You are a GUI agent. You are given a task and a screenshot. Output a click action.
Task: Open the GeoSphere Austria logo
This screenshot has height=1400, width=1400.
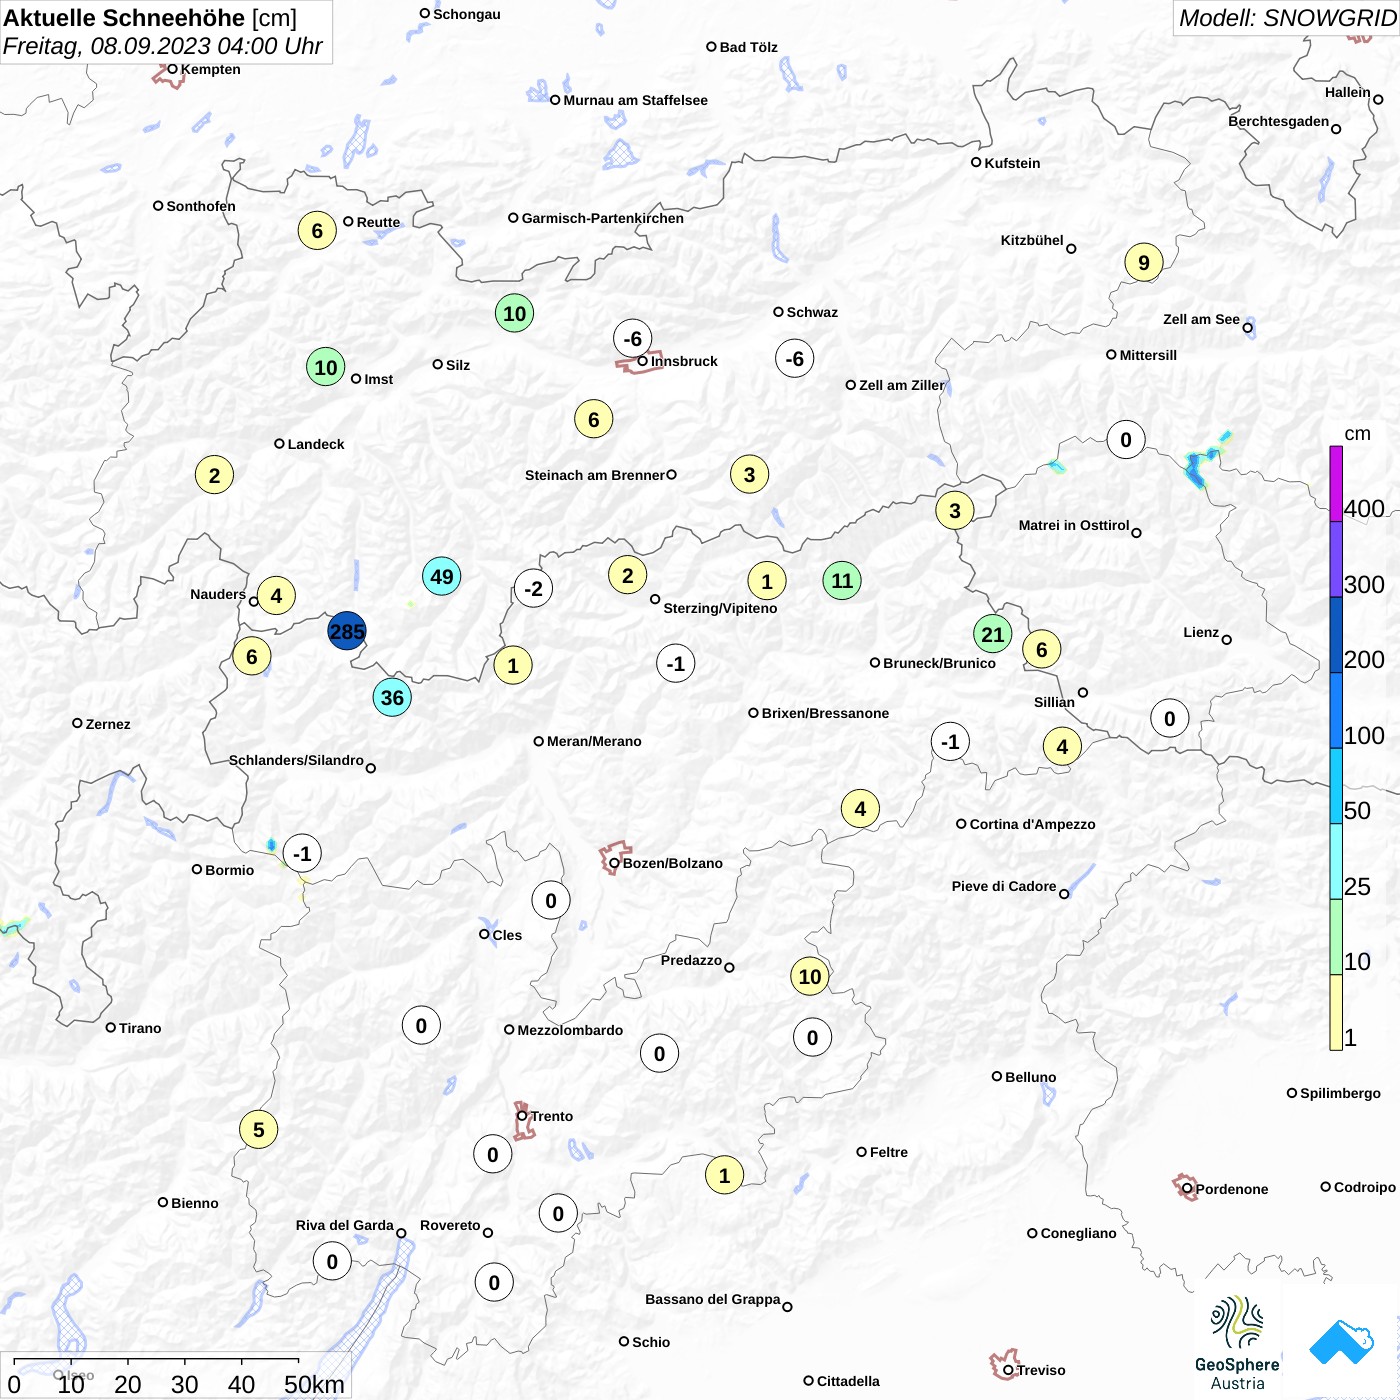pyautogui.click(x=1237, y=1343)
